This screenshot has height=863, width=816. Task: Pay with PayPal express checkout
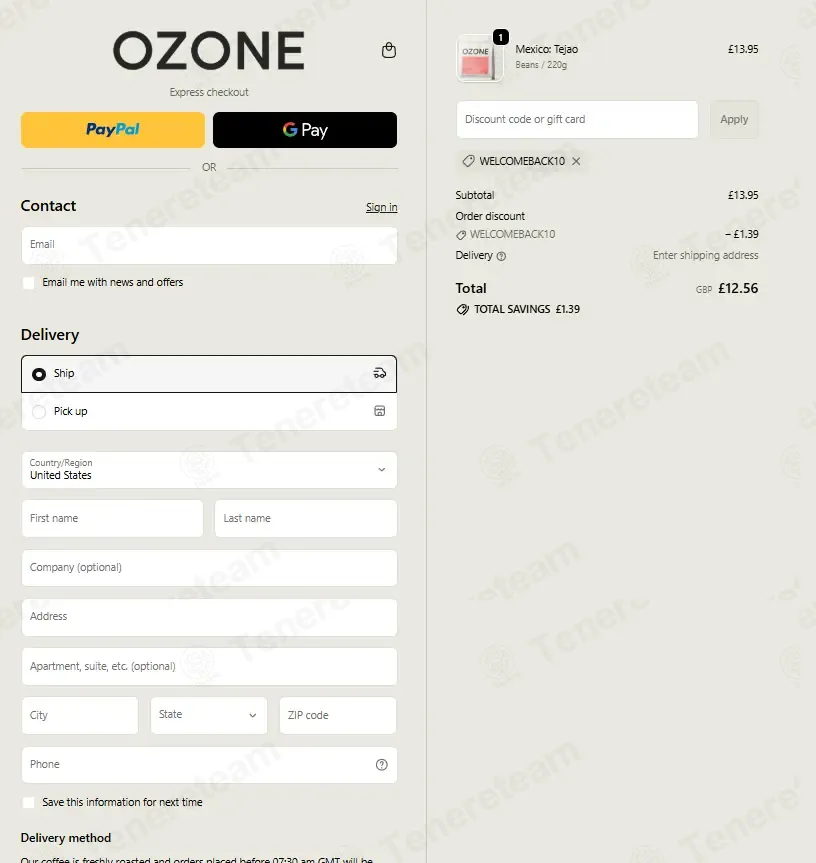[113, 130]
